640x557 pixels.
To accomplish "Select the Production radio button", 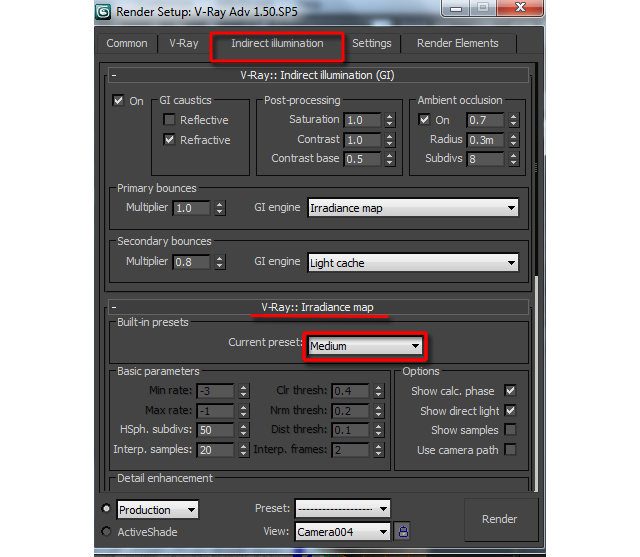I will 106,508.
